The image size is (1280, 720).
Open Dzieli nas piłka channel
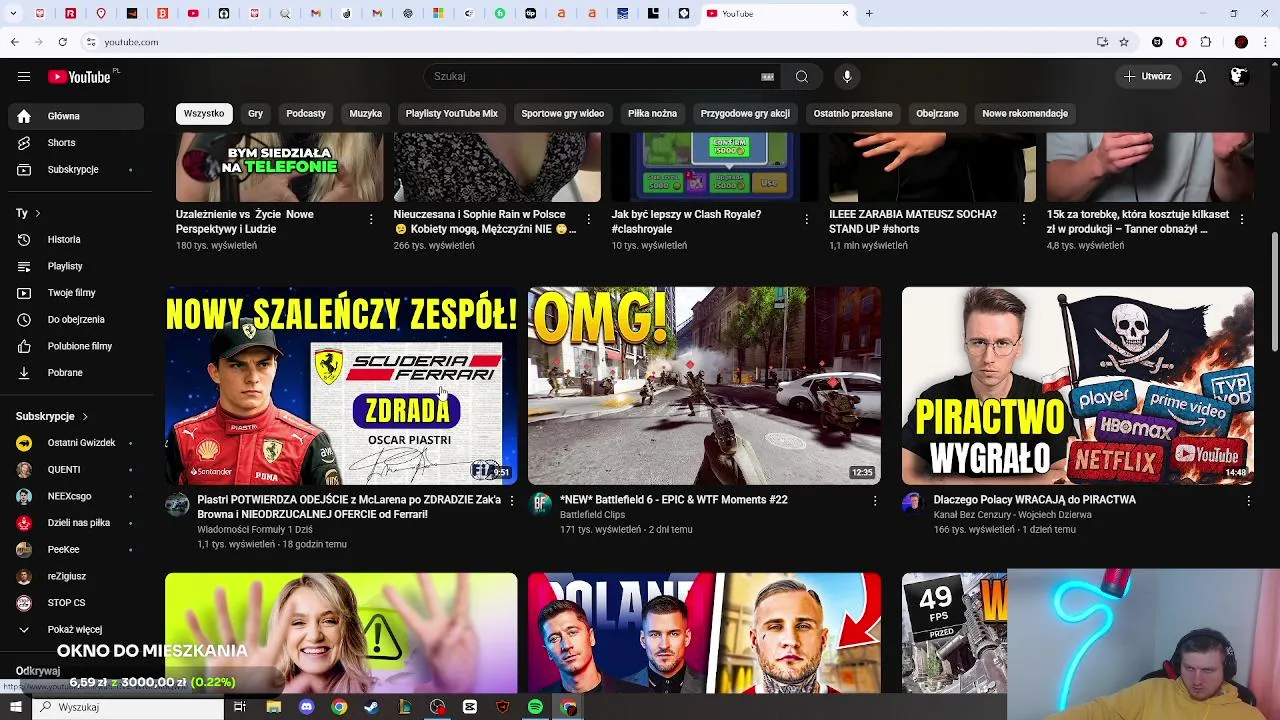pos(76,522)
